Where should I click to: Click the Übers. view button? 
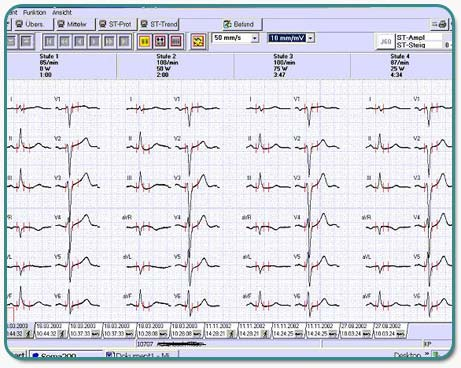pos(33,24)
